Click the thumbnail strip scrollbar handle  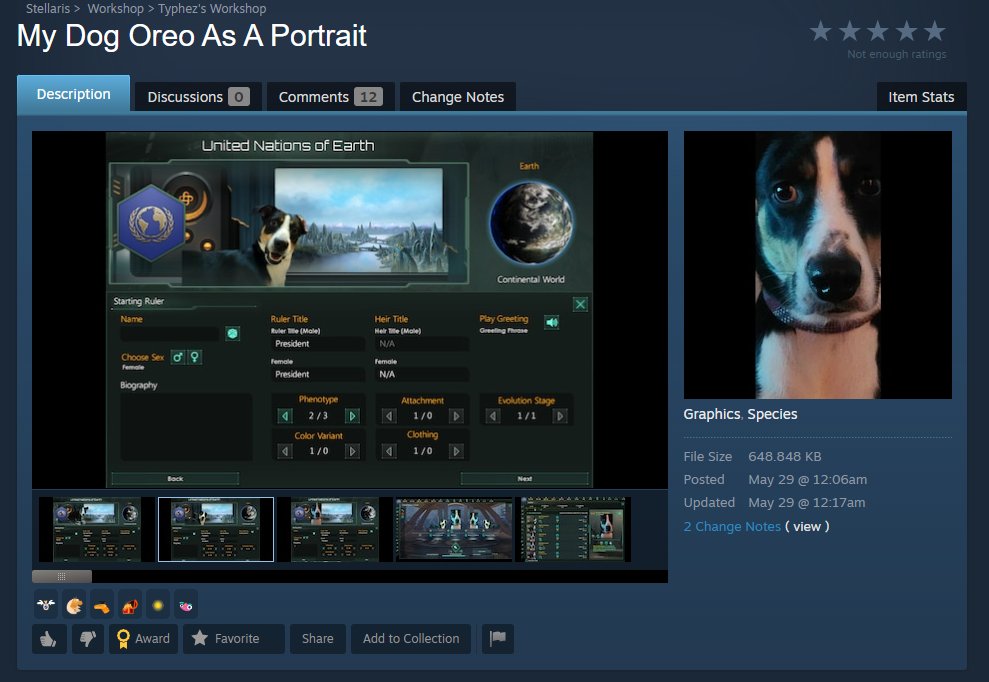tap(62, 576)
